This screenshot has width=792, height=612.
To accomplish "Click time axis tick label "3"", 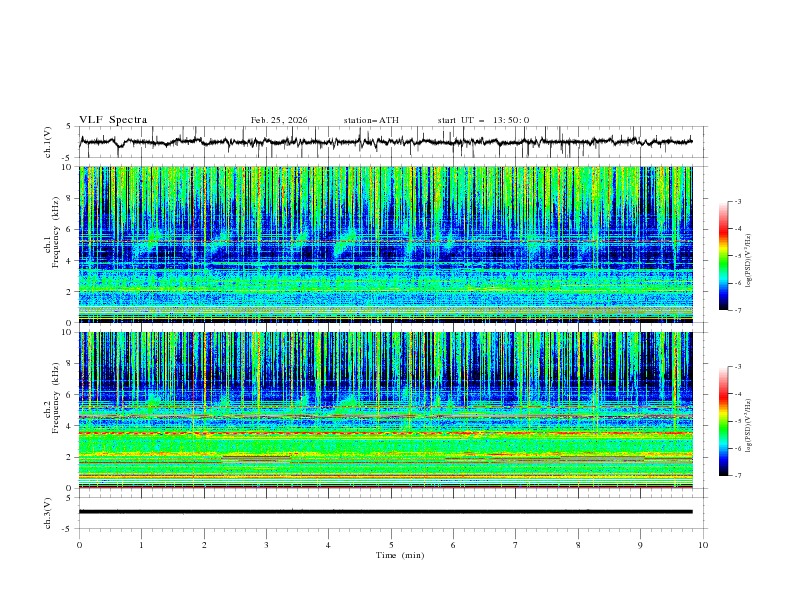I will coord(266,545).
